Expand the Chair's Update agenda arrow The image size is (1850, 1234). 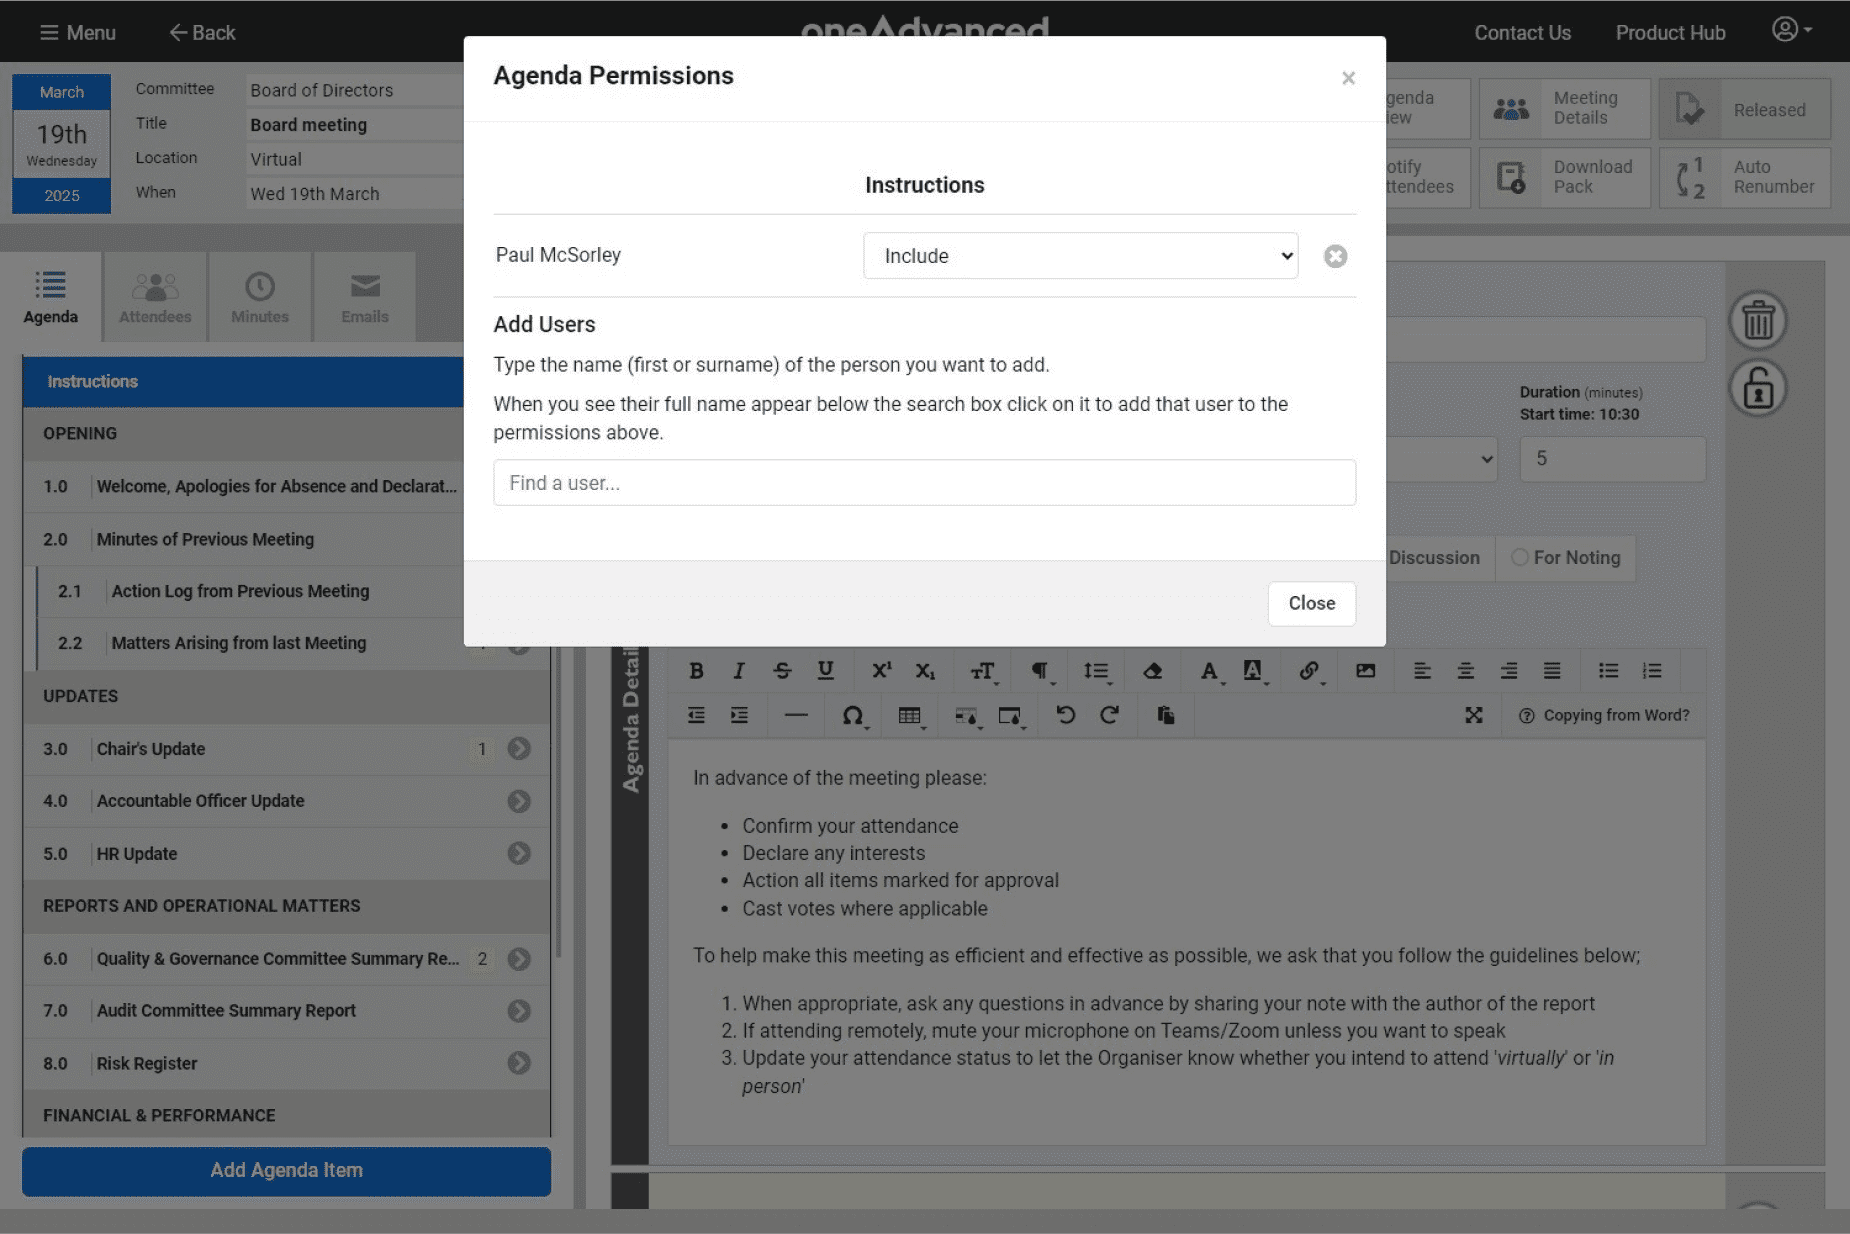coord(518,749)
